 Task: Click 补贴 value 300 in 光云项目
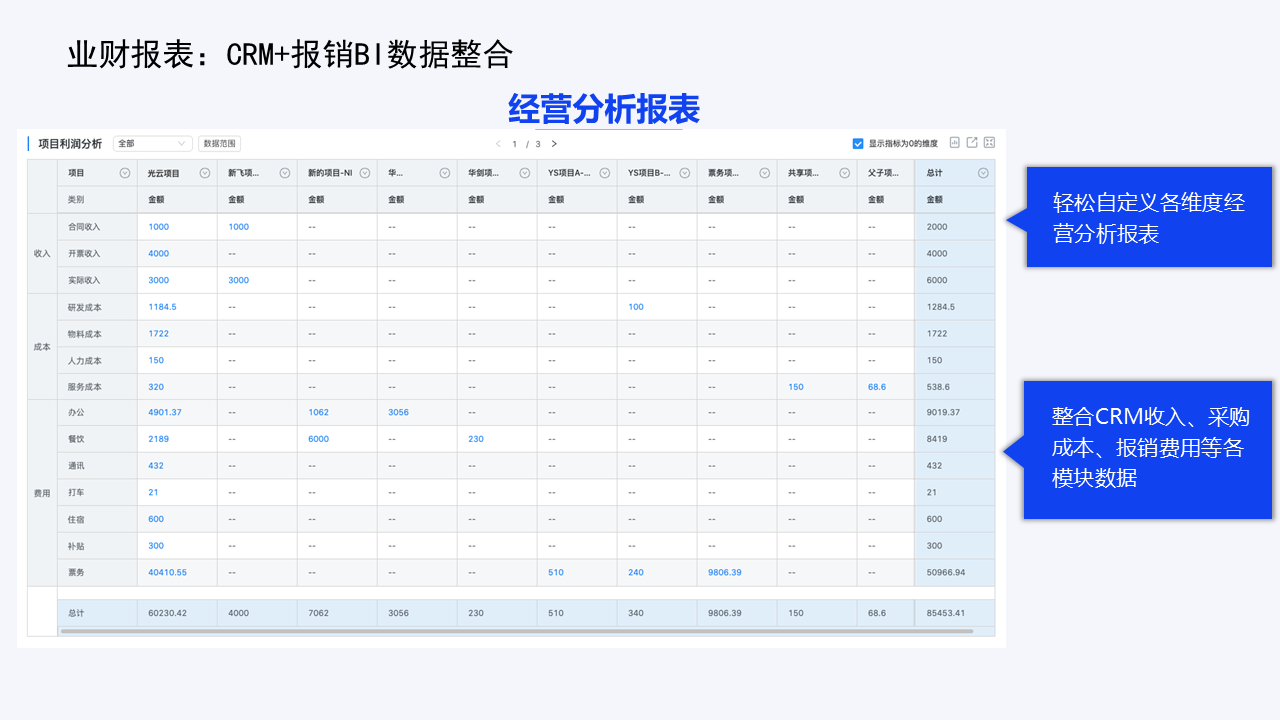click(x=156, y=546)
